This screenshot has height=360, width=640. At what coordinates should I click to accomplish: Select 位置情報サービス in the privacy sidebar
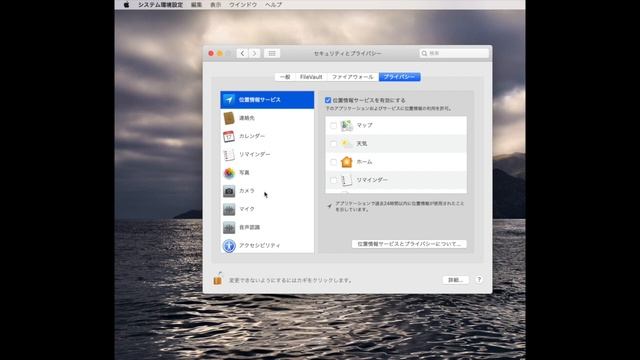267,100
